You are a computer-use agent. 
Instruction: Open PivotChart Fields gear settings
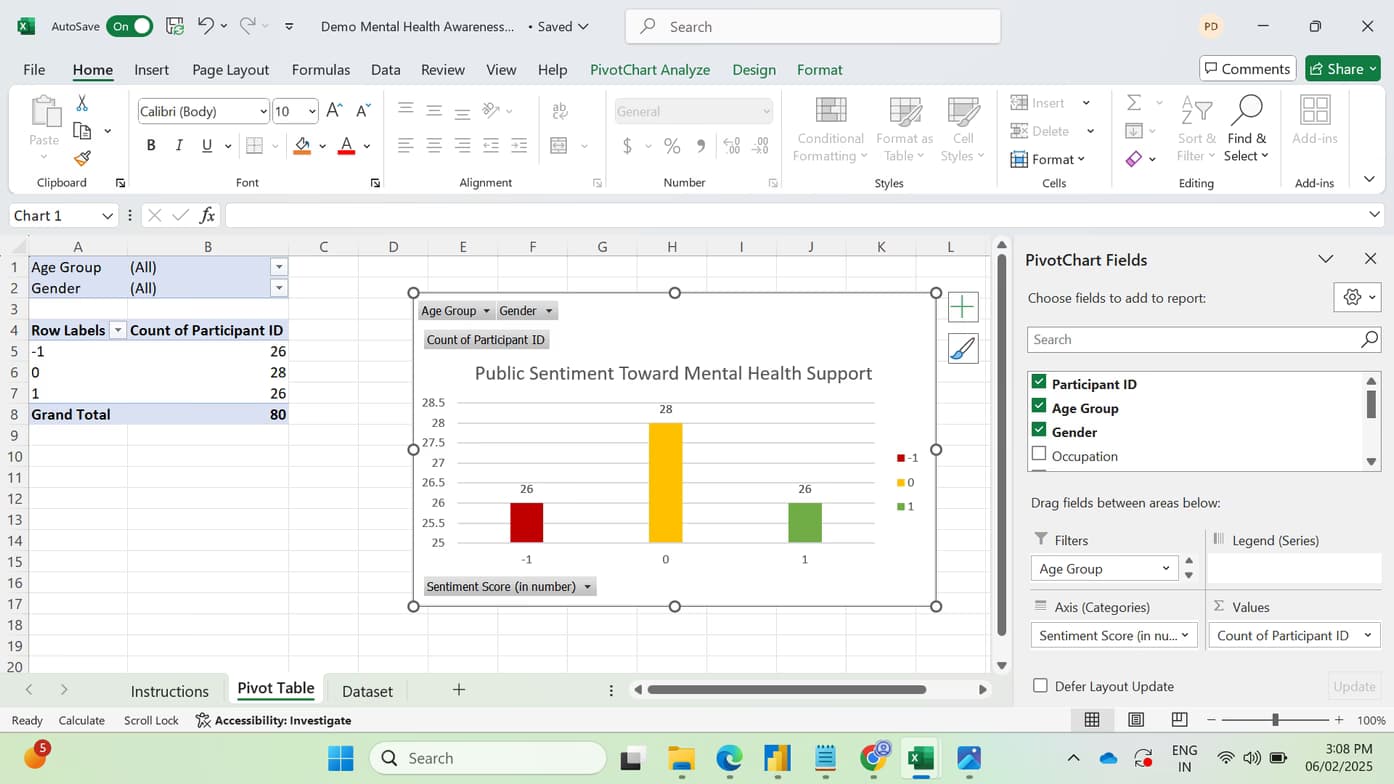(x=1353, y=297)
